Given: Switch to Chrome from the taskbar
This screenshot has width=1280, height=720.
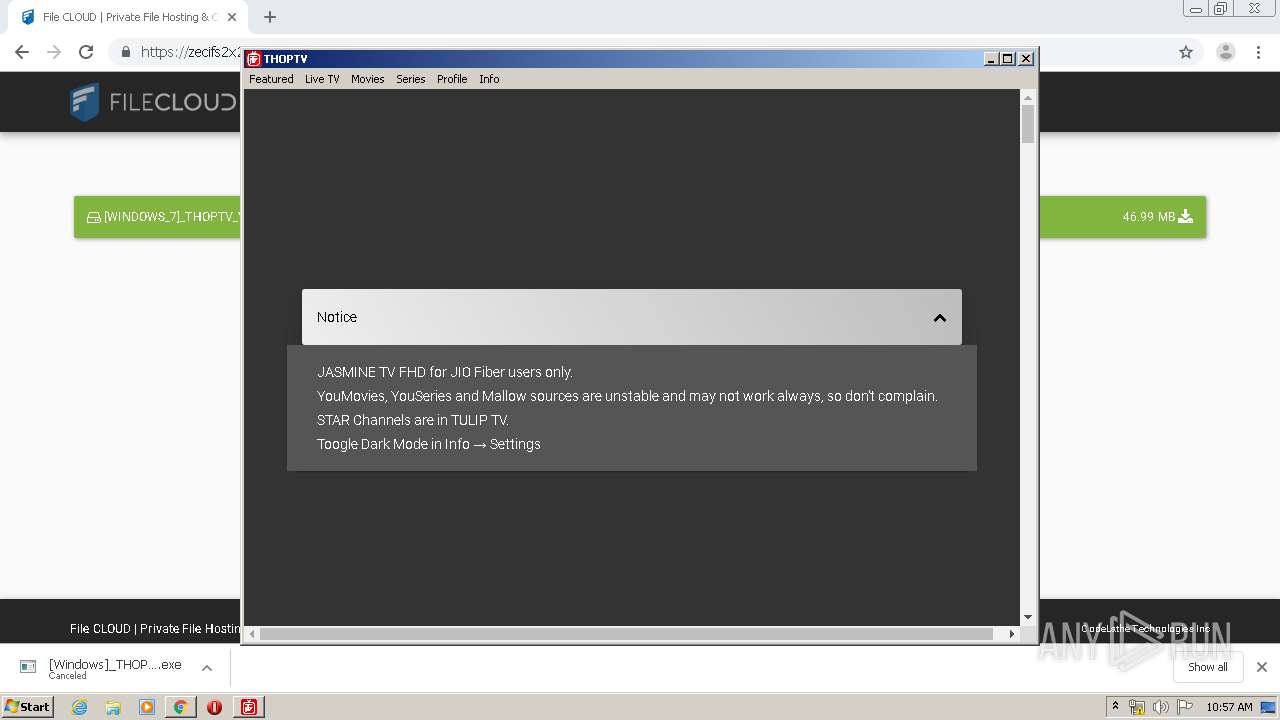Looking at the screenshot, I should pyautogui.click(x=180, y=707).
